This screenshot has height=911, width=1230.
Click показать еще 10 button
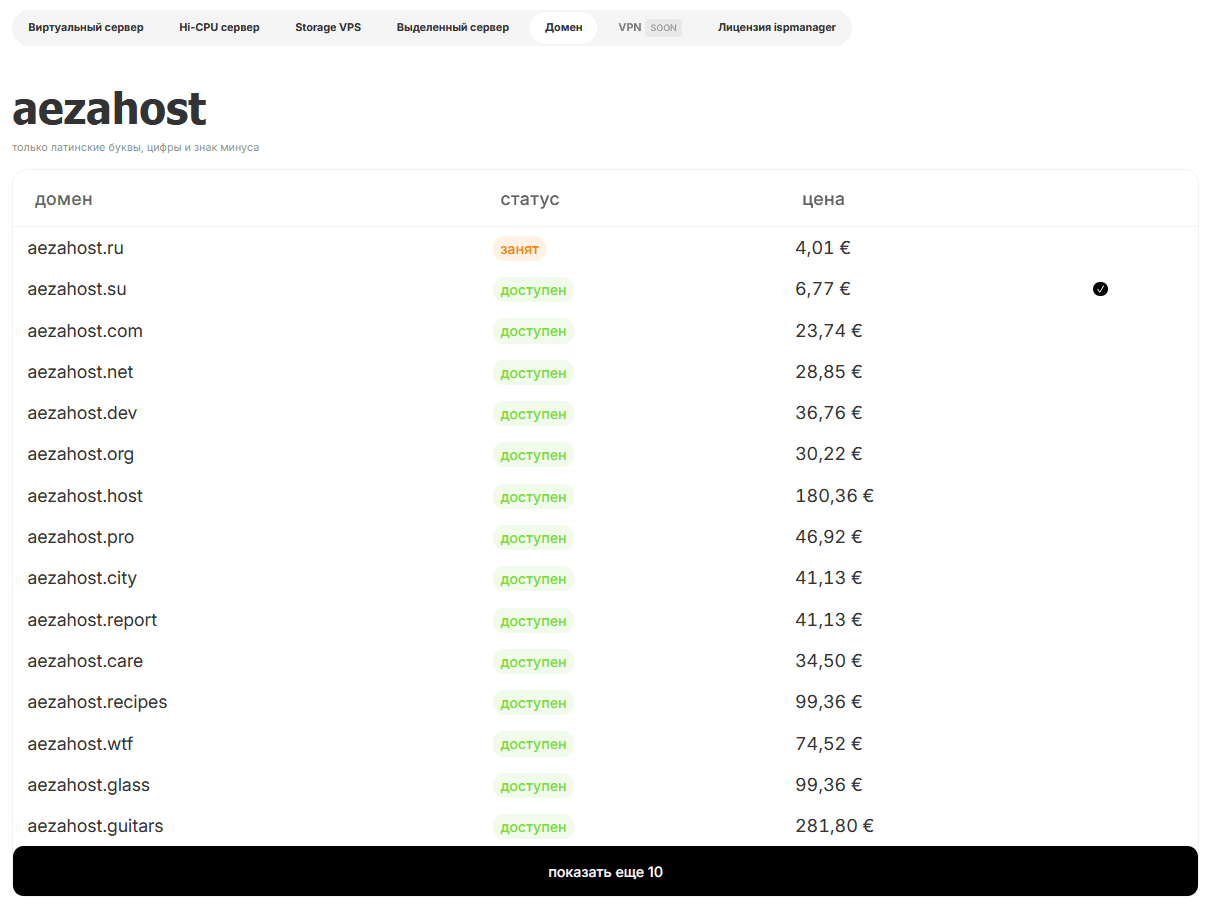point(605,872)
